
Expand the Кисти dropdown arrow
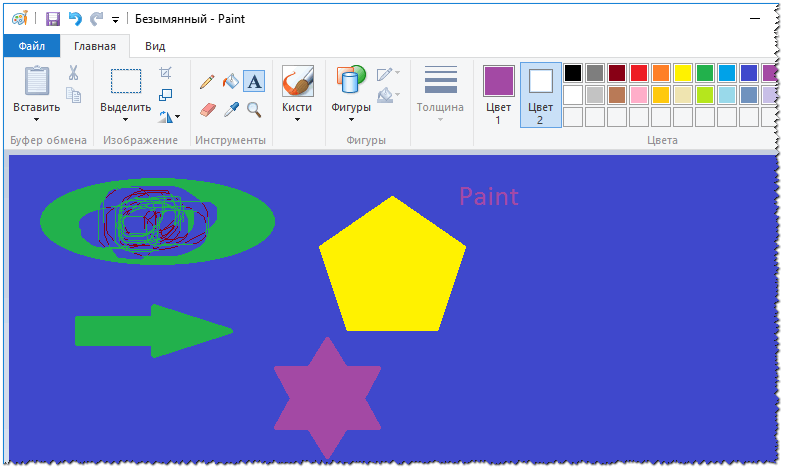tap(297, 120)
